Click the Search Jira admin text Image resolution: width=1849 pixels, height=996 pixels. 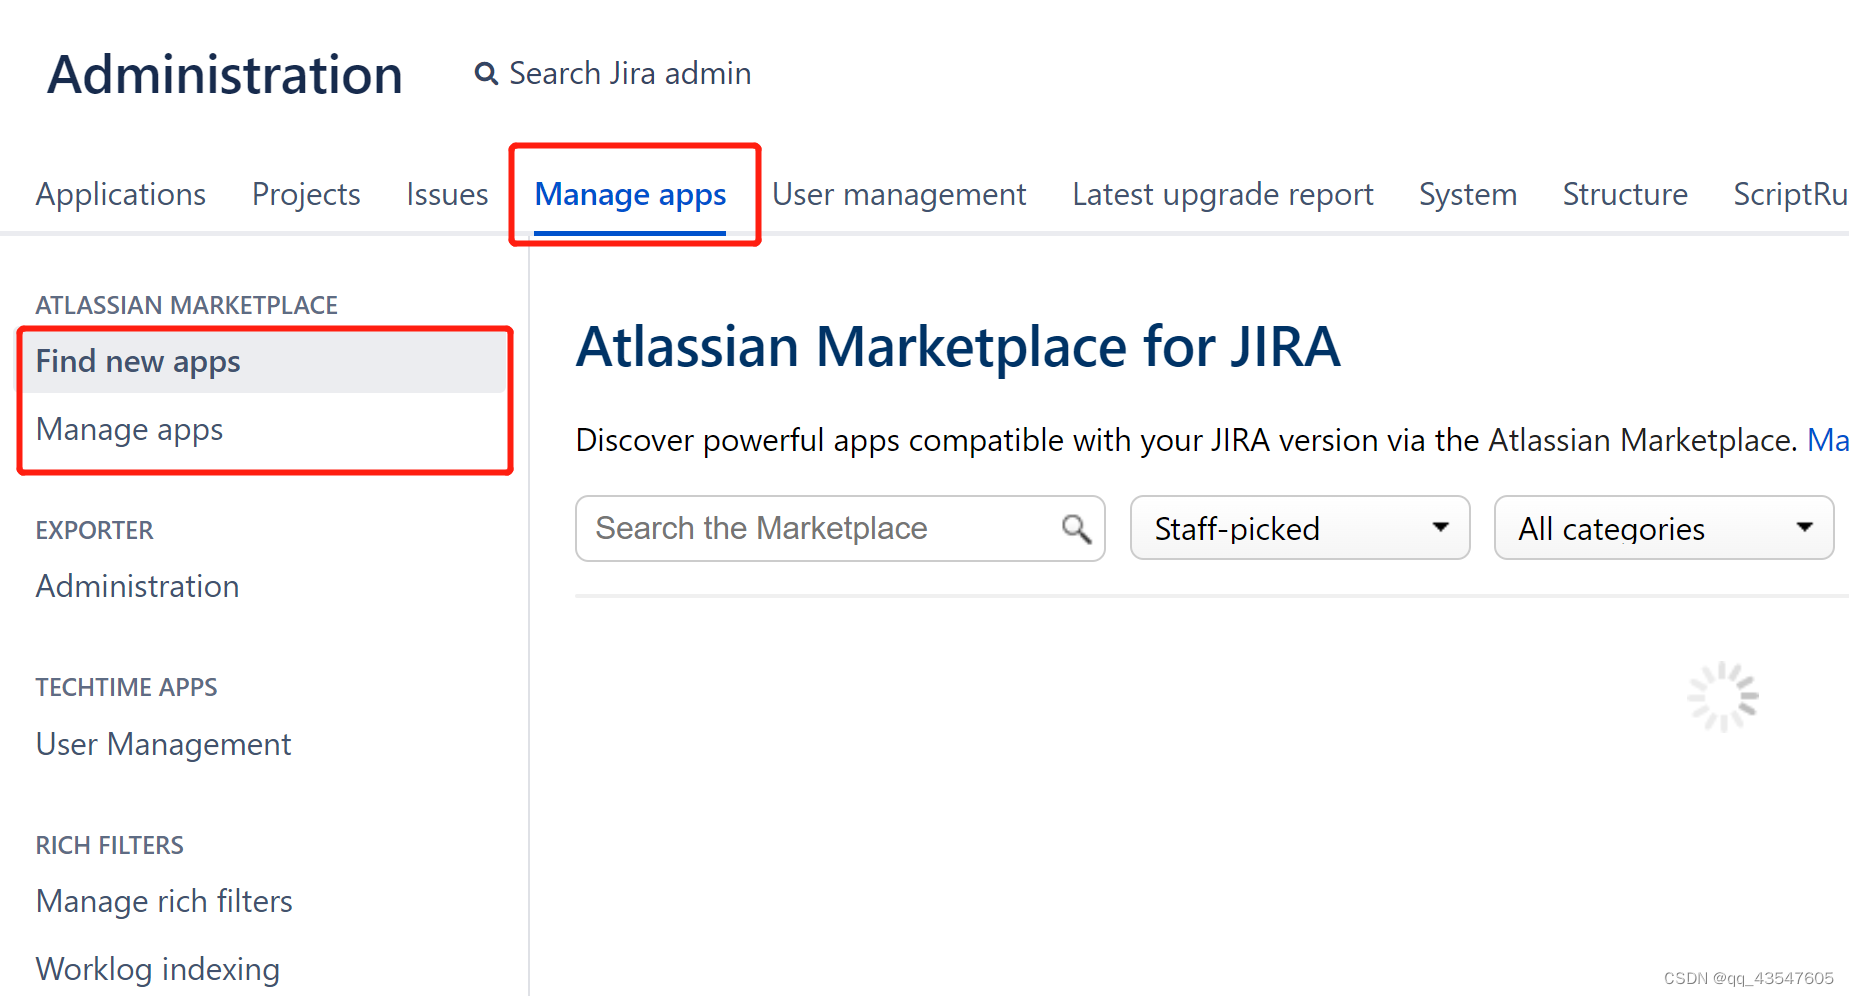tap(630, 73)
